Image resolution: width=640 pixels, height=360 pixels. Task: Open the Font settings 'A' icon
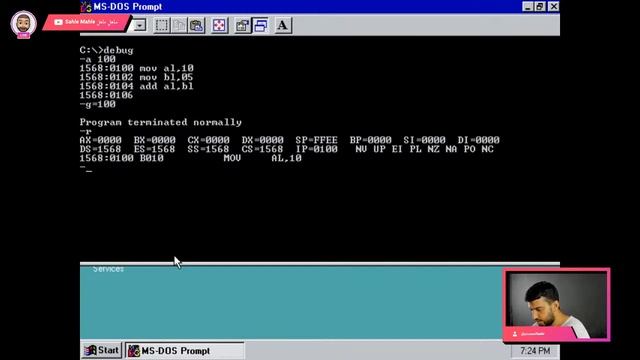(282, 25)
